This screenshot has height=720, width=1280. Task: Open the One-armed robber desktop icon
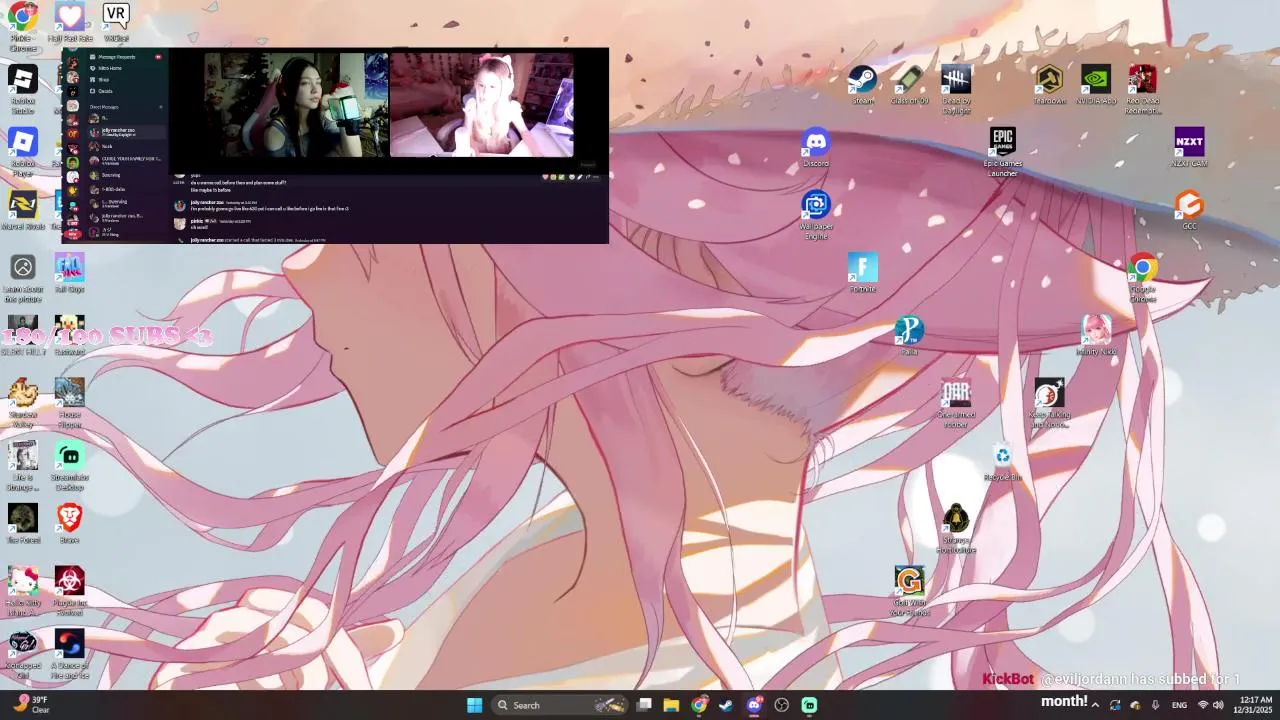[x=956, y=404]
